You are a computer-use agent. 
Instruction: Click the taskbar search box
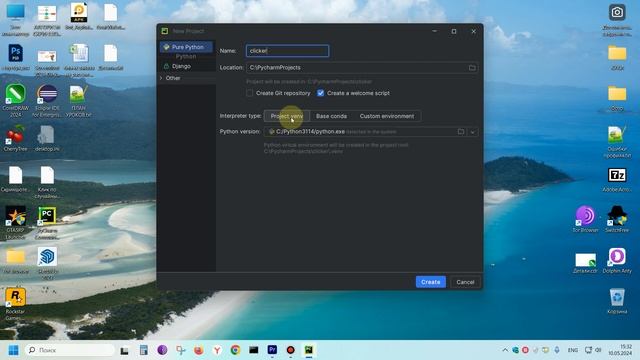point(70,350)
